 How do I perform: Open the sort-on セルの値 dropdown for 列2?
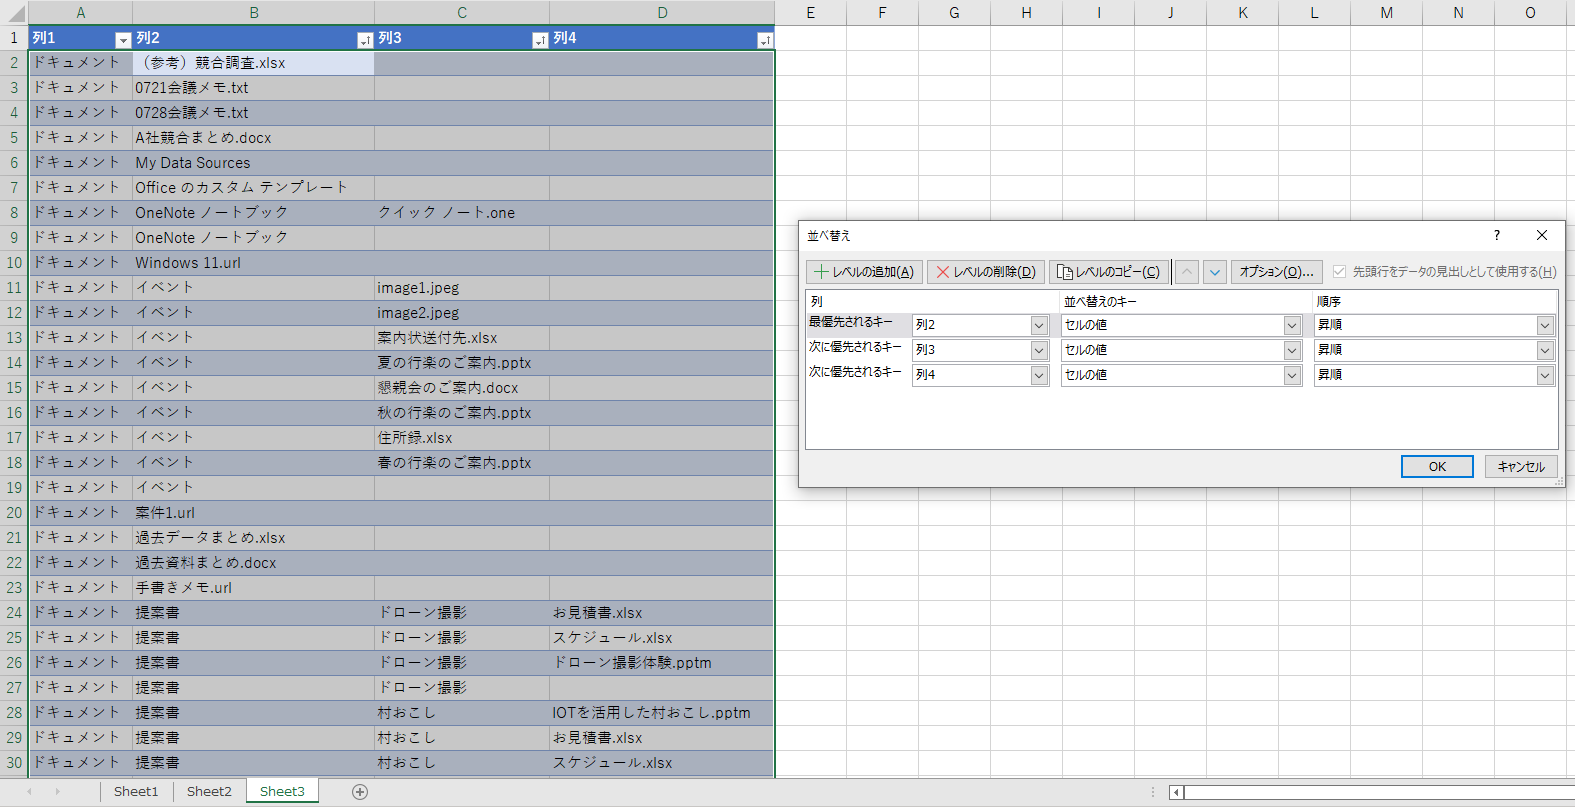[1292, 325]
